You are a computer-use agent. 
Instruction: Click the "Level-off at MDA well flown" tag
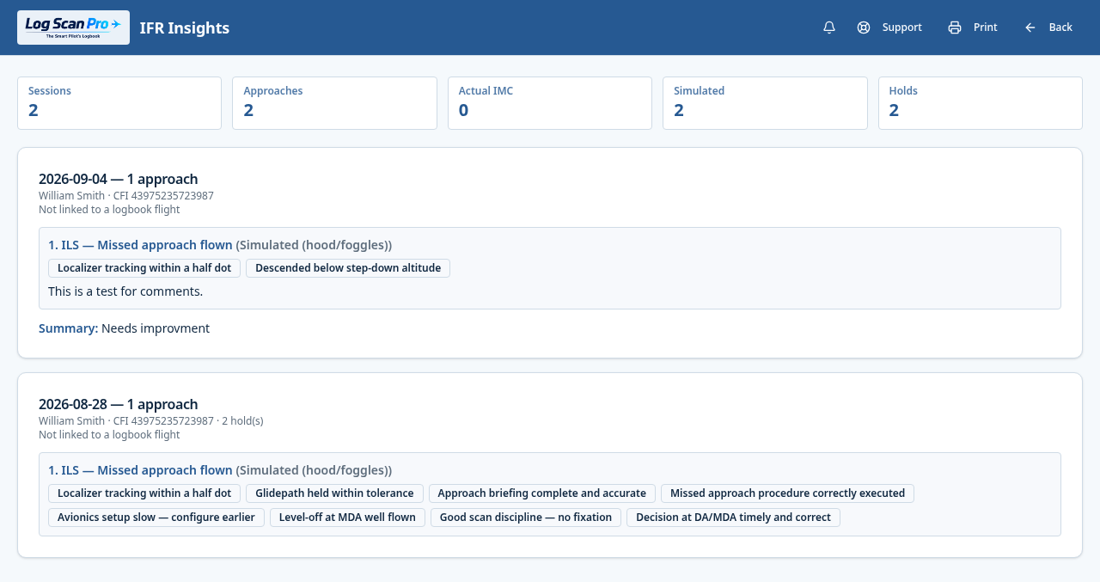tap(347, 517)
